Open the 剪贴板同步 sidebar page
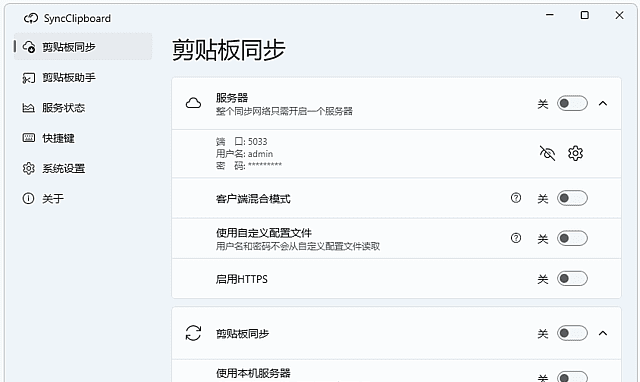Screen dimensions: 640x382 83,47
